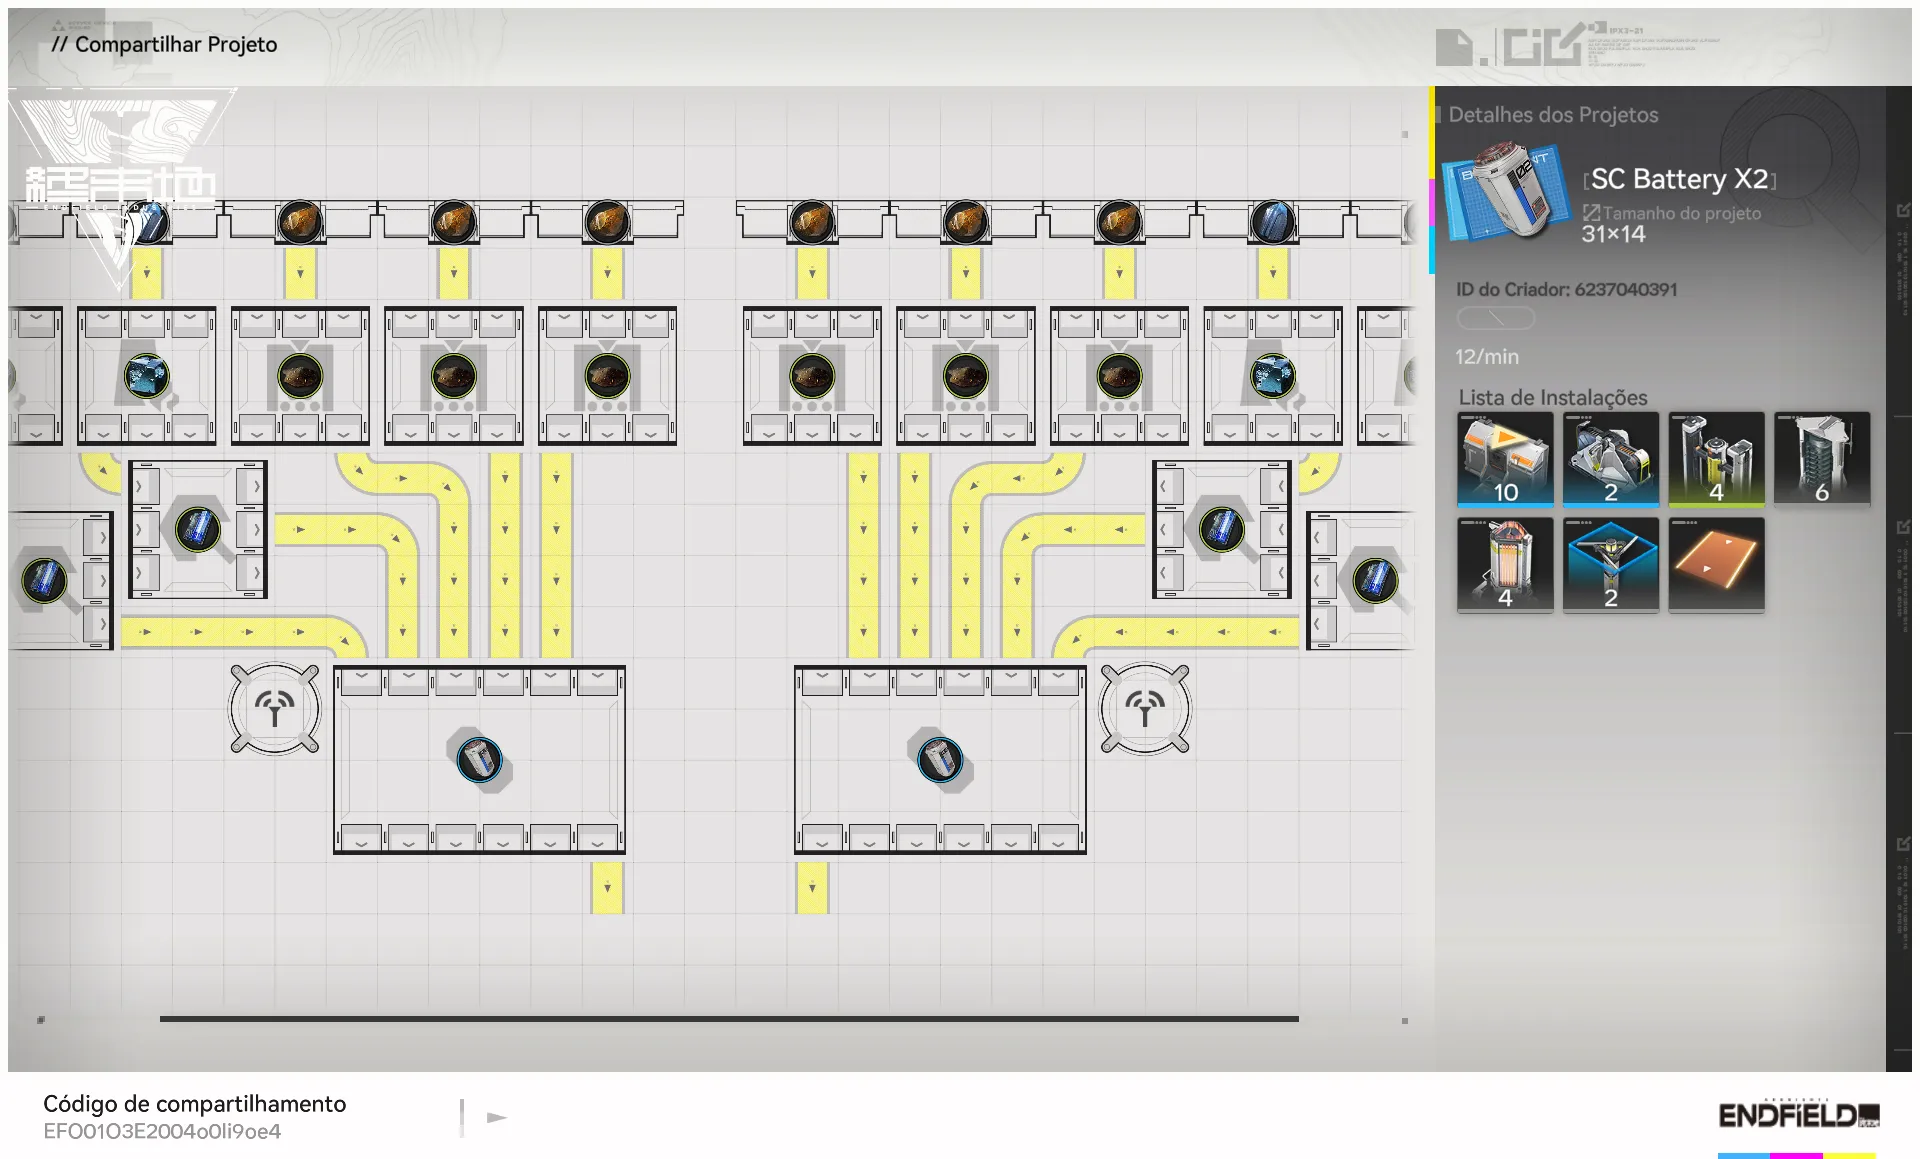The image size is (1920, 1159).
Task: Click the play arrow beside the share code
Action: [496, 1117]
